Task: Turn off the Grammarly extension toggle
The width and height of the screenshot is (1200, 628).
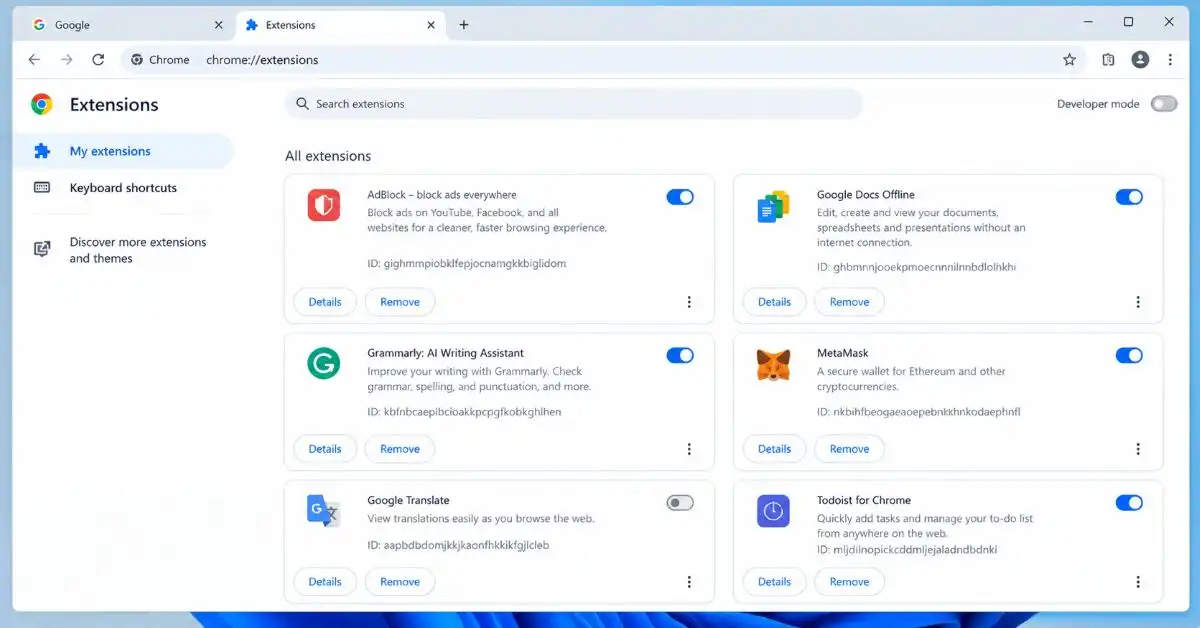Action: click(x=680, y=355)
